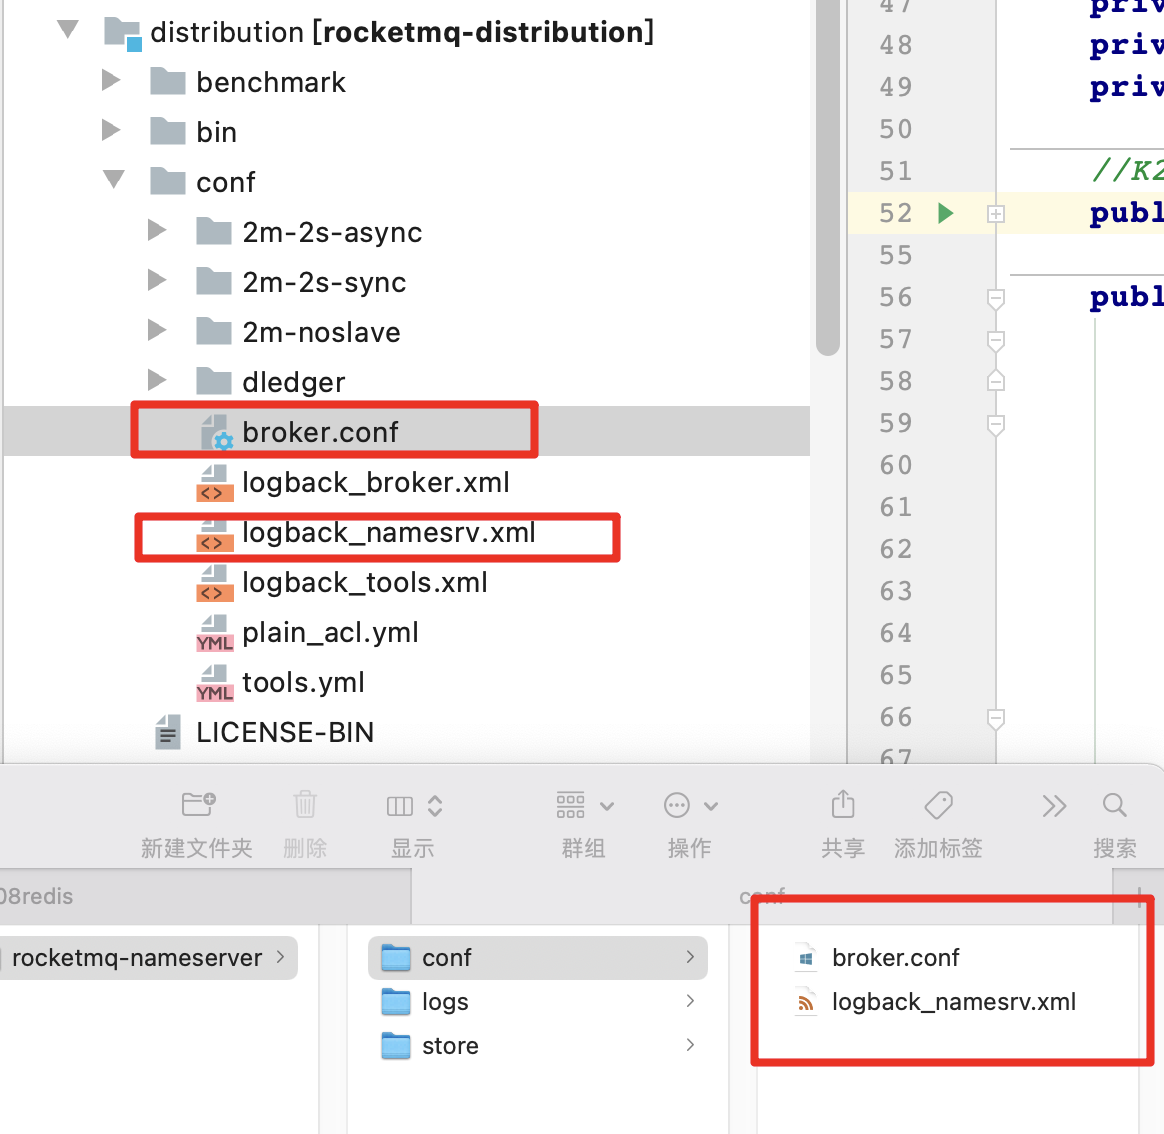
Task: Click editor gutter line number 48
Action: [895, 45]
